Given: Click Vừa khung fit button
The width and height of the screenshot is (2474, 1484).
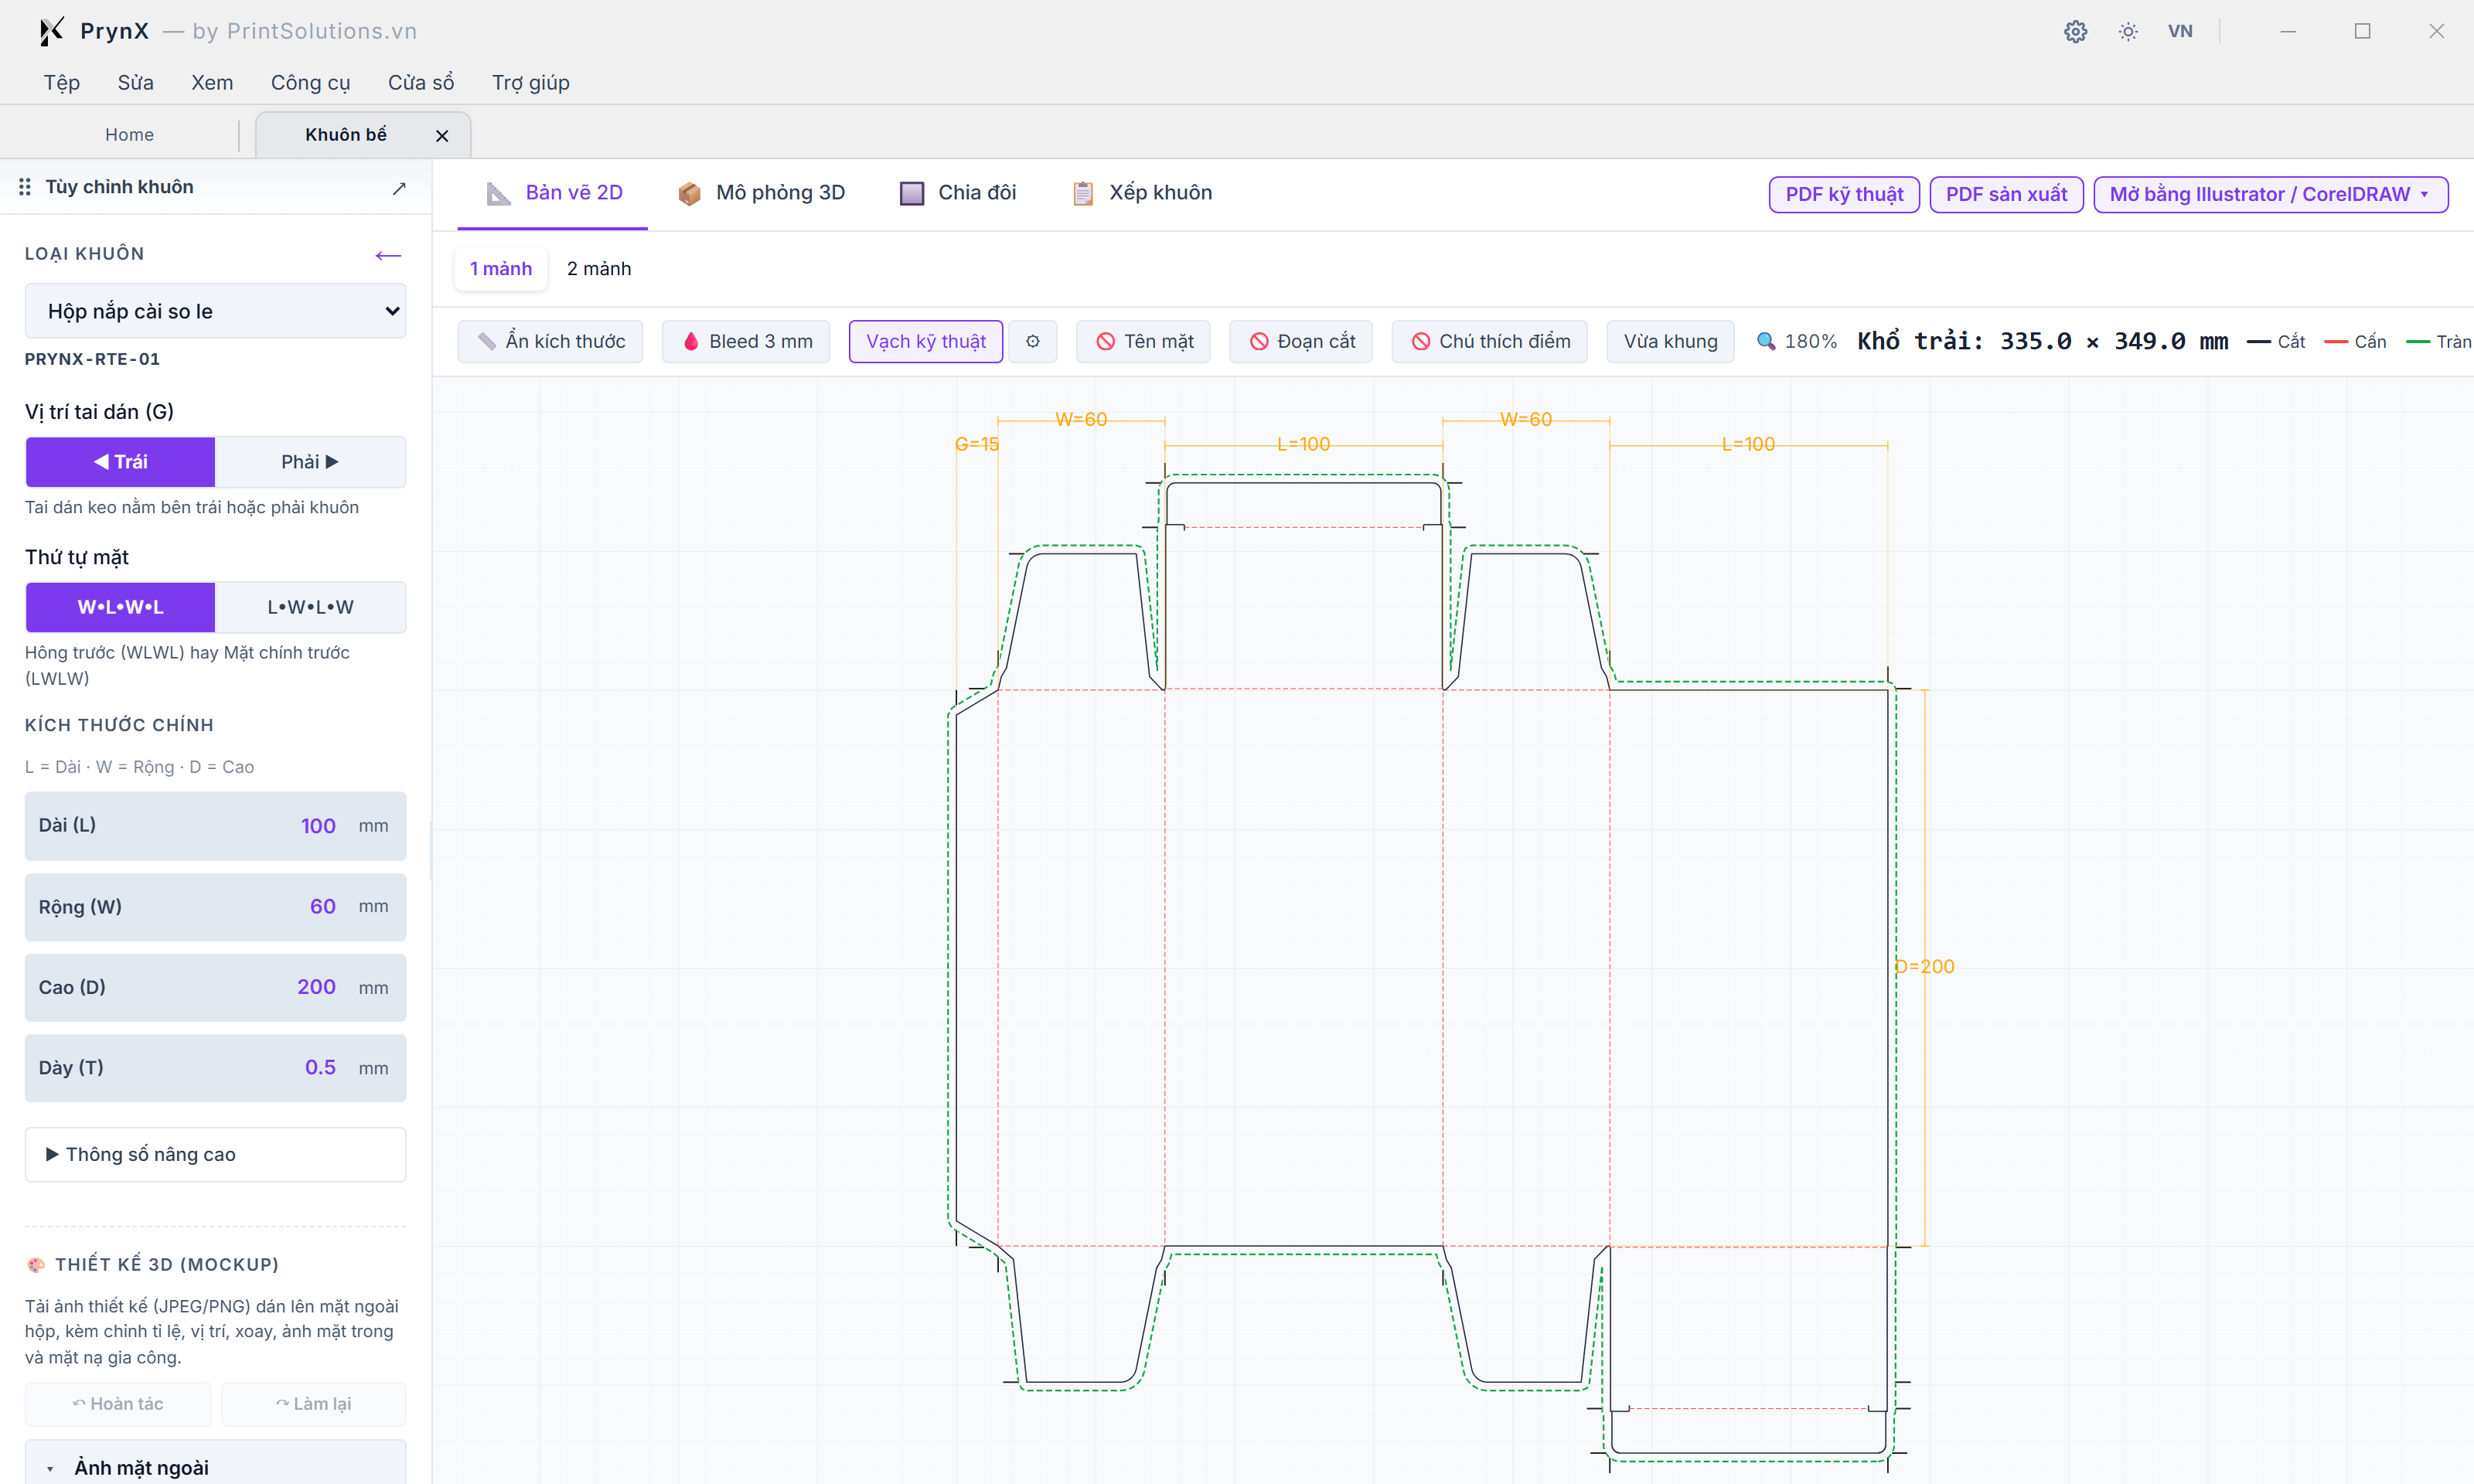Looking at the screenshot, I should click(1670, 341).
